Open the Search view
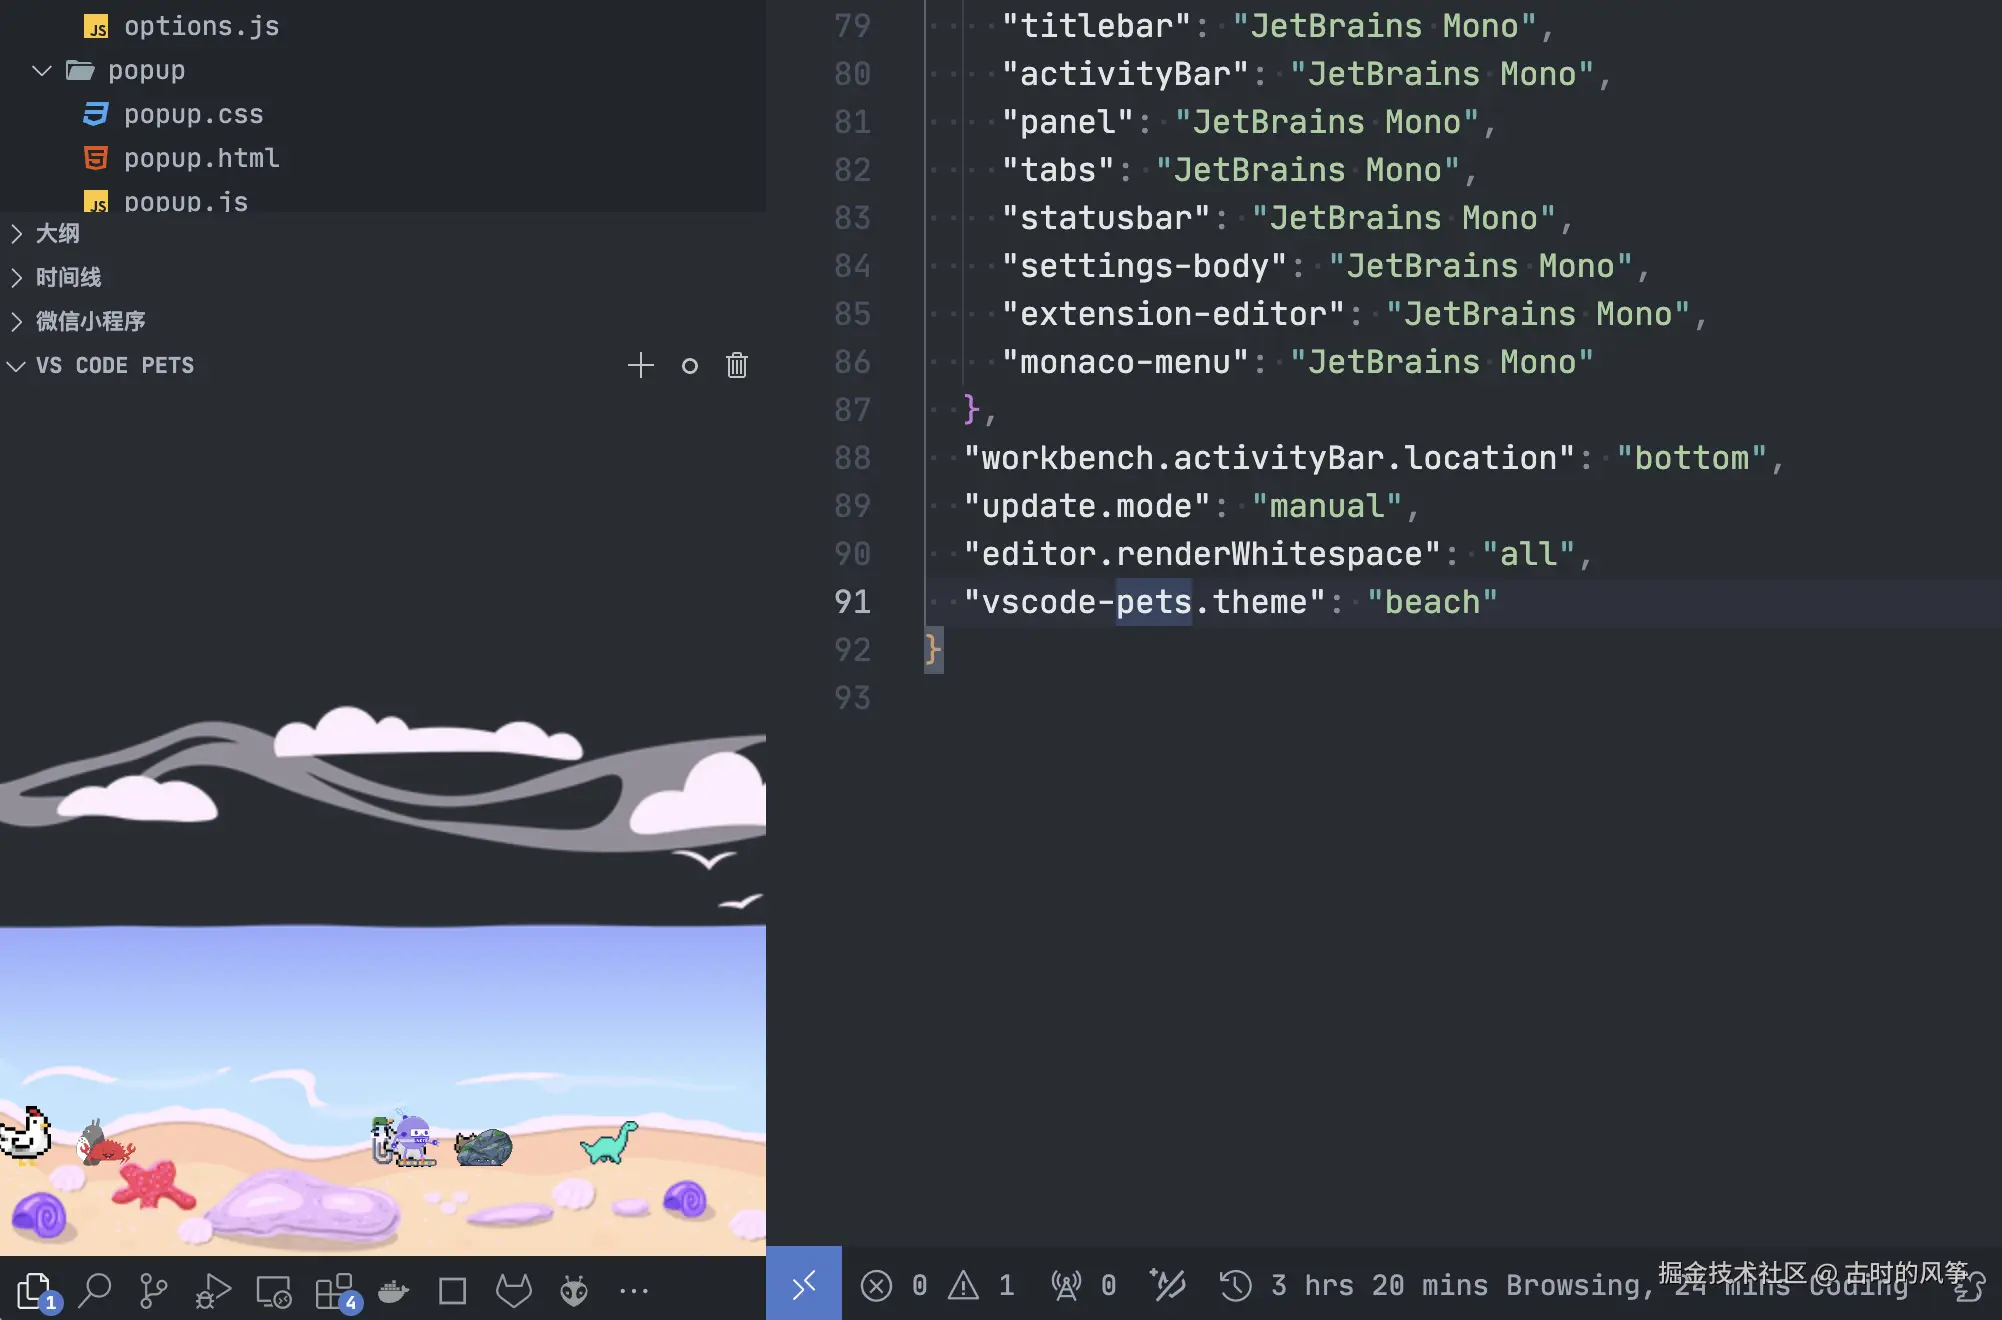 [x=95, y=1290]
